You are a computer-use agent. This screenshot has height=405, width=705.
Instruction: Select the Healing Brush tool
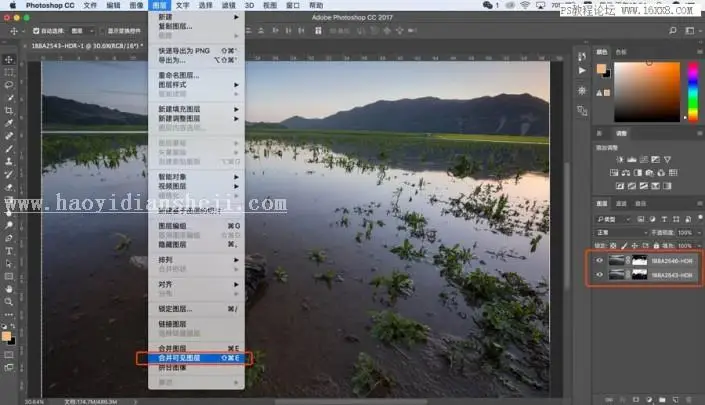tap(9, 136)
